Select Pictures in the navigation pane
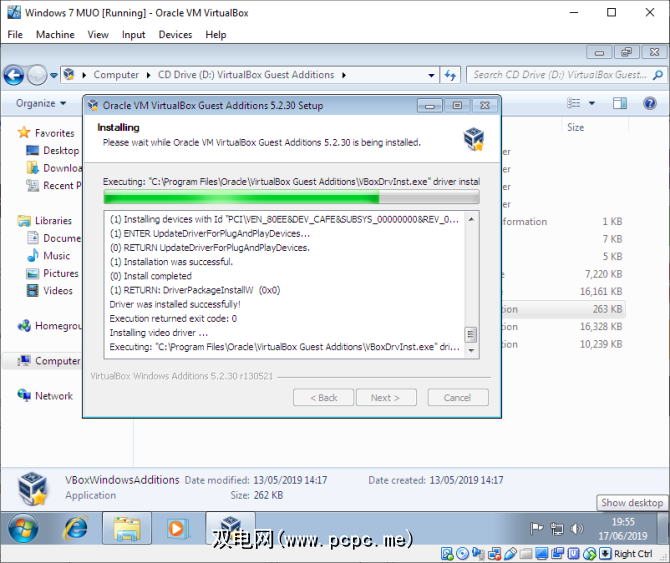Screen dimensions: 670x563 click(x=61, y=273)
